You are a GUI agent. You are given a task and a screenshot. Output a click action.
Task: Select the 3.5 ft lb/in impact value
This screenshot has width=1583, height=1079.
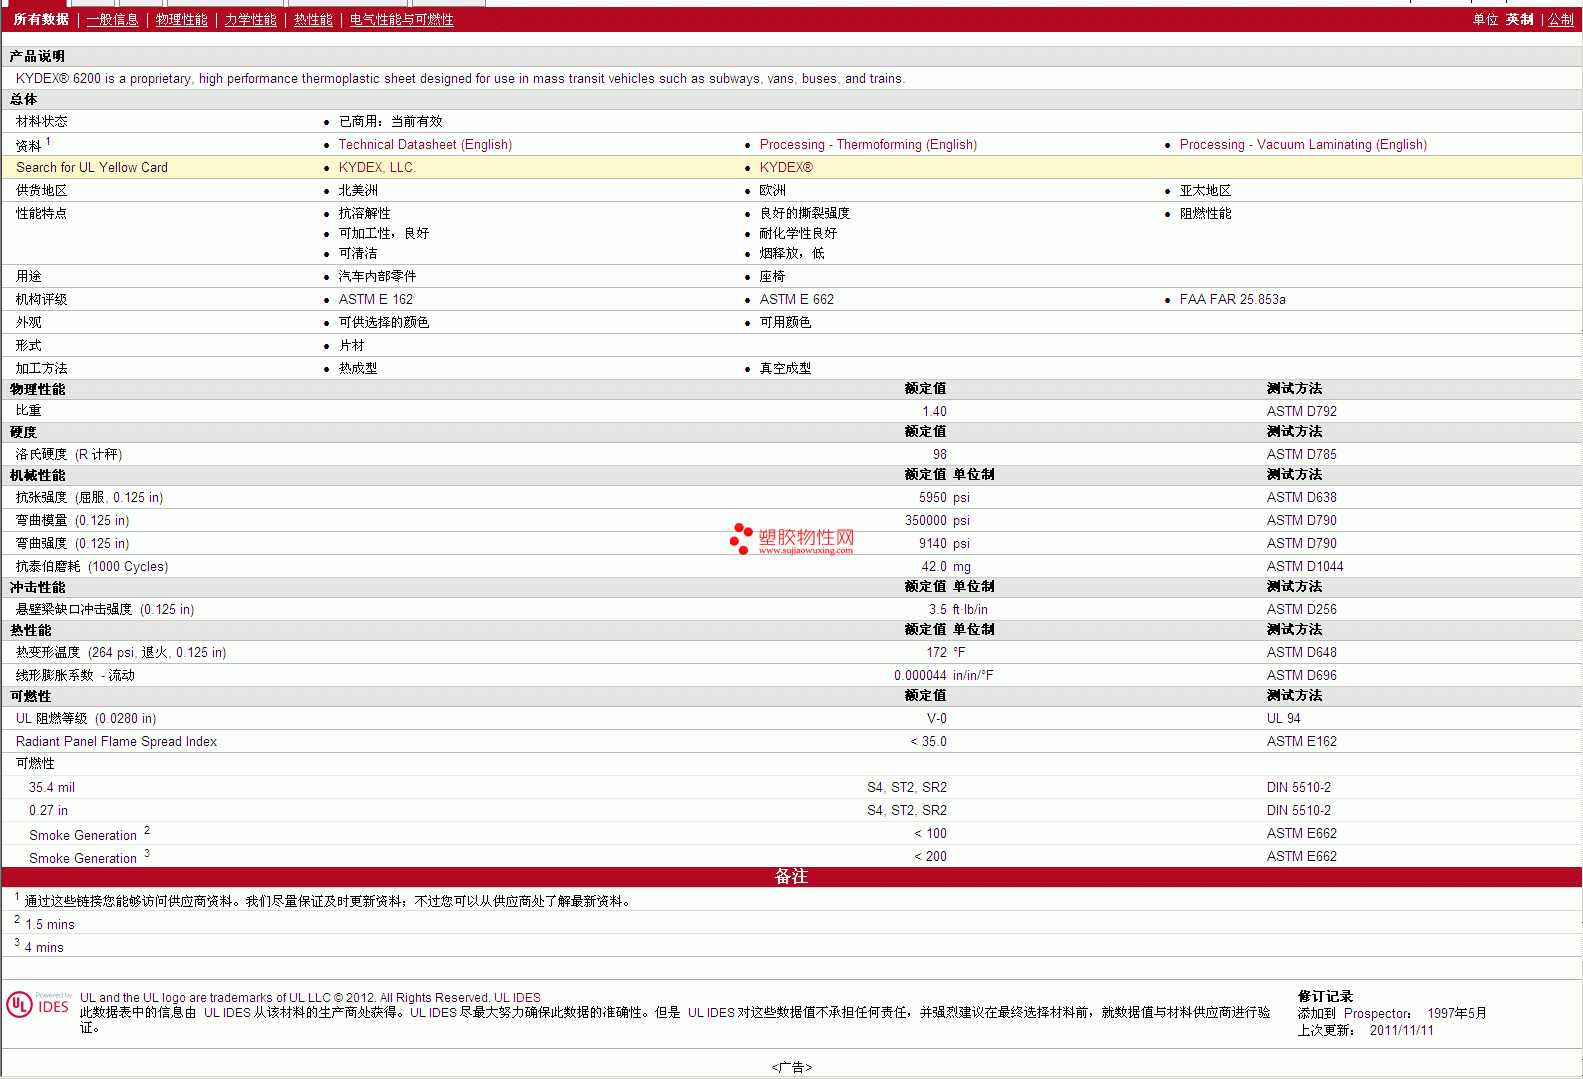(958, 609)
